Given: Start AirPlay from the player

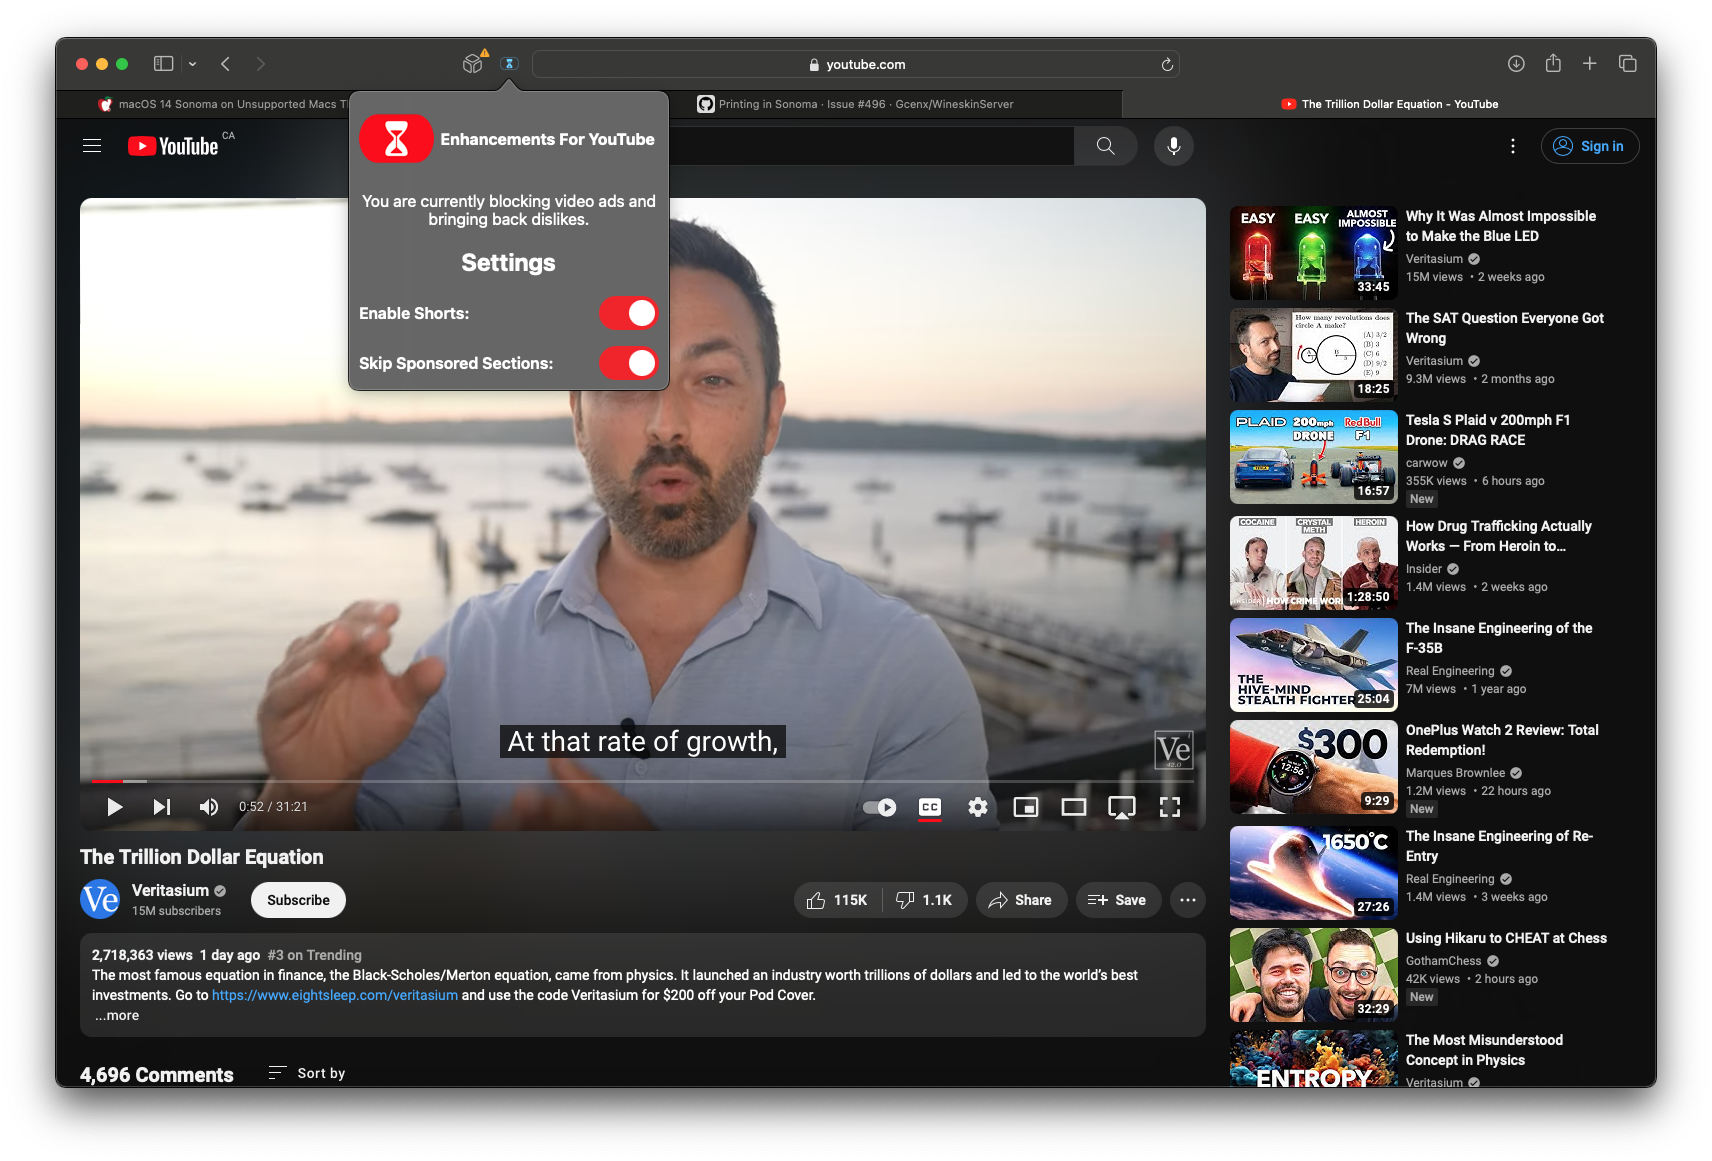Looking at the screenshot, I should [x=1122, y=807].
